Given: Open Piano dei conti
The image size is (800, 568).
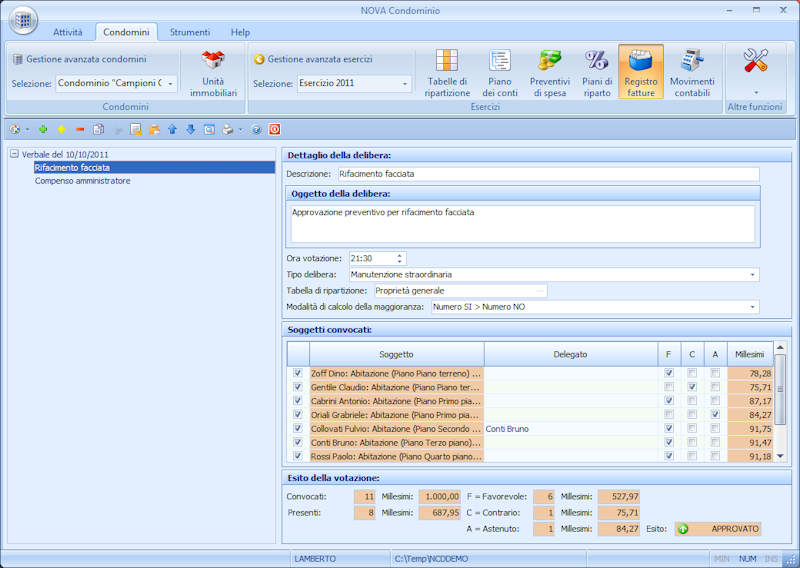Looking at the screenshot, I should [x=499, y=73].
